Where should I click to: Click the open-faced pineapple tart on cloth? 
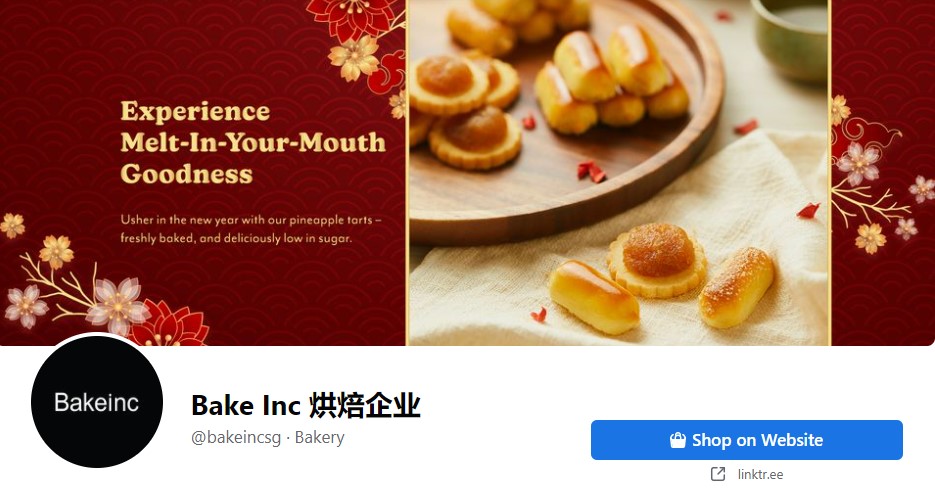657,259
